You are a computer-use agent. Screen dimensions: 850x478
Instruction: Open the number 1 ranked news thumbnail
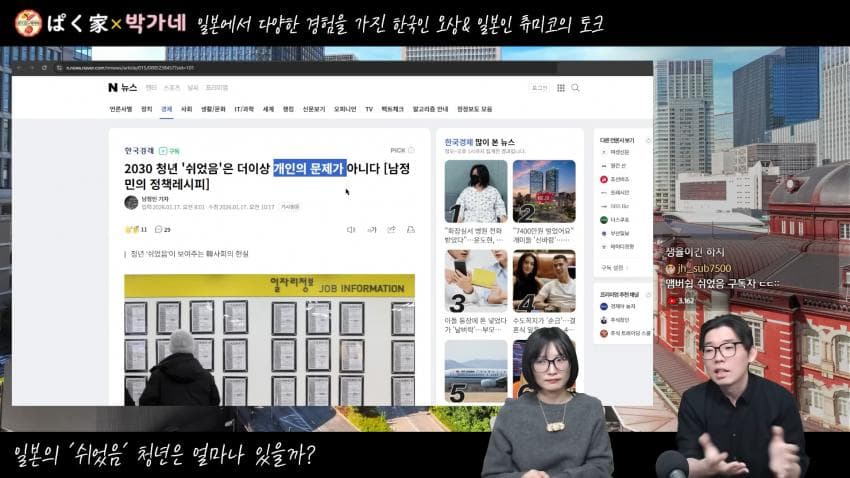(476, 191)
